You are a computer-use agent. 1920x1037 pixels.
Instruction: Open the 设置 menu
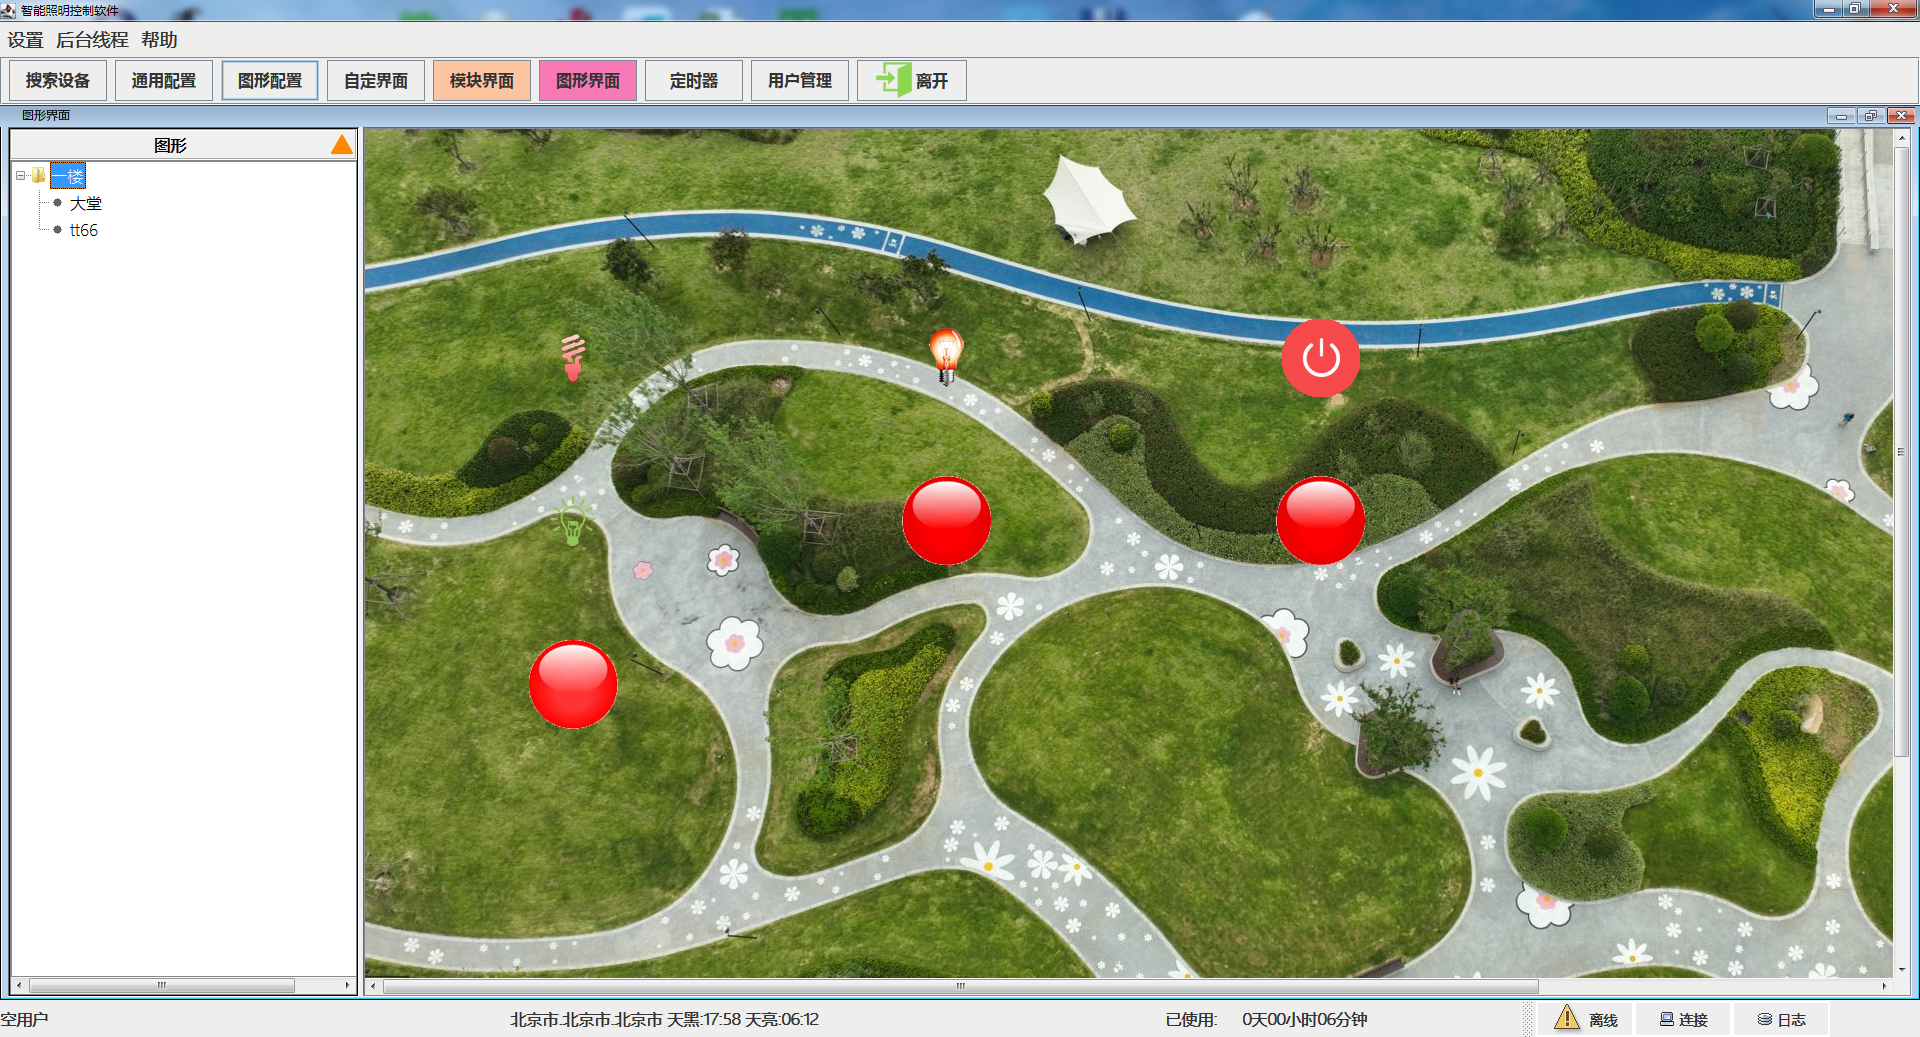[x=26, y=40]
